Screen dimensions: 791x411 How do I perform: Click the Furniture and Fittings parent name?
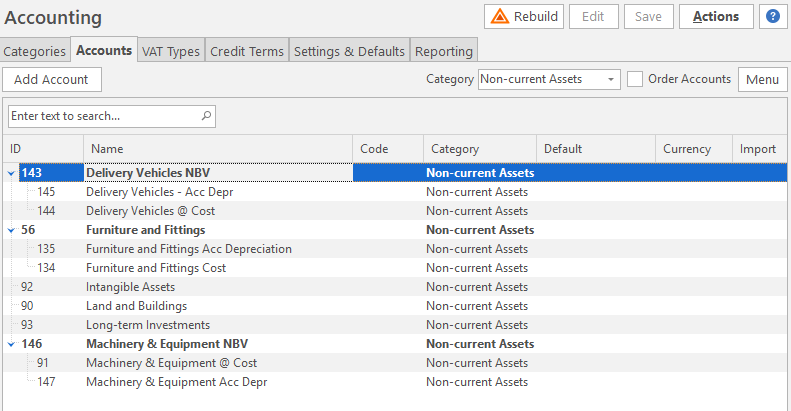point(145,230)
